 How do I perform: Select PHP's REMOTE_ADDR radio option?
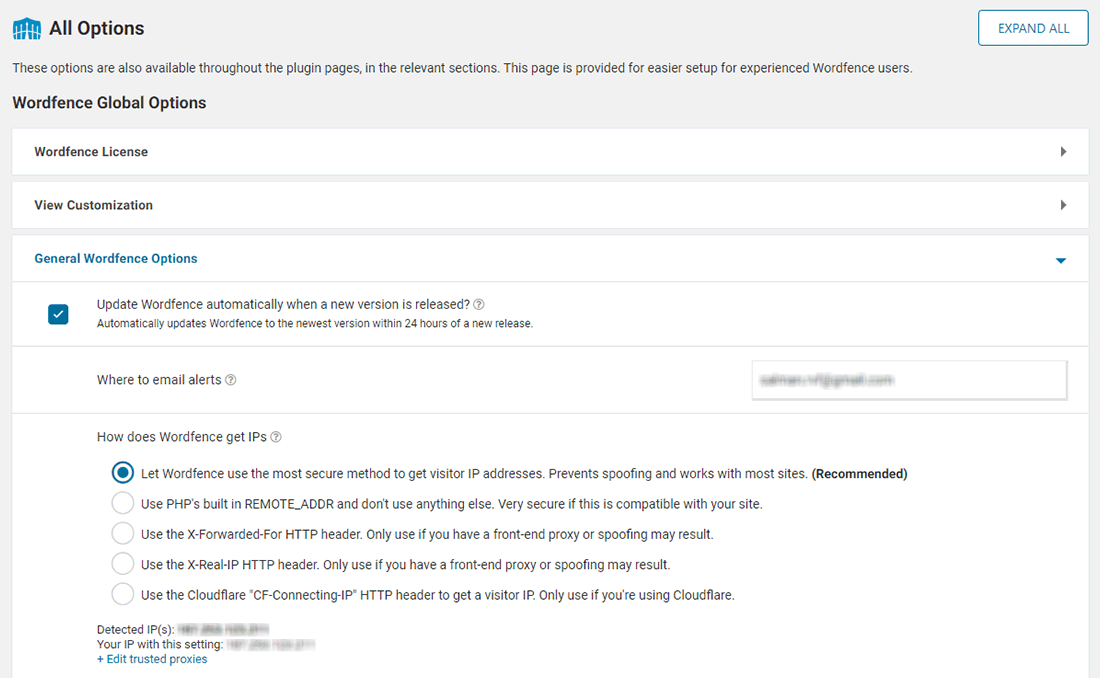tap(122, 504)
